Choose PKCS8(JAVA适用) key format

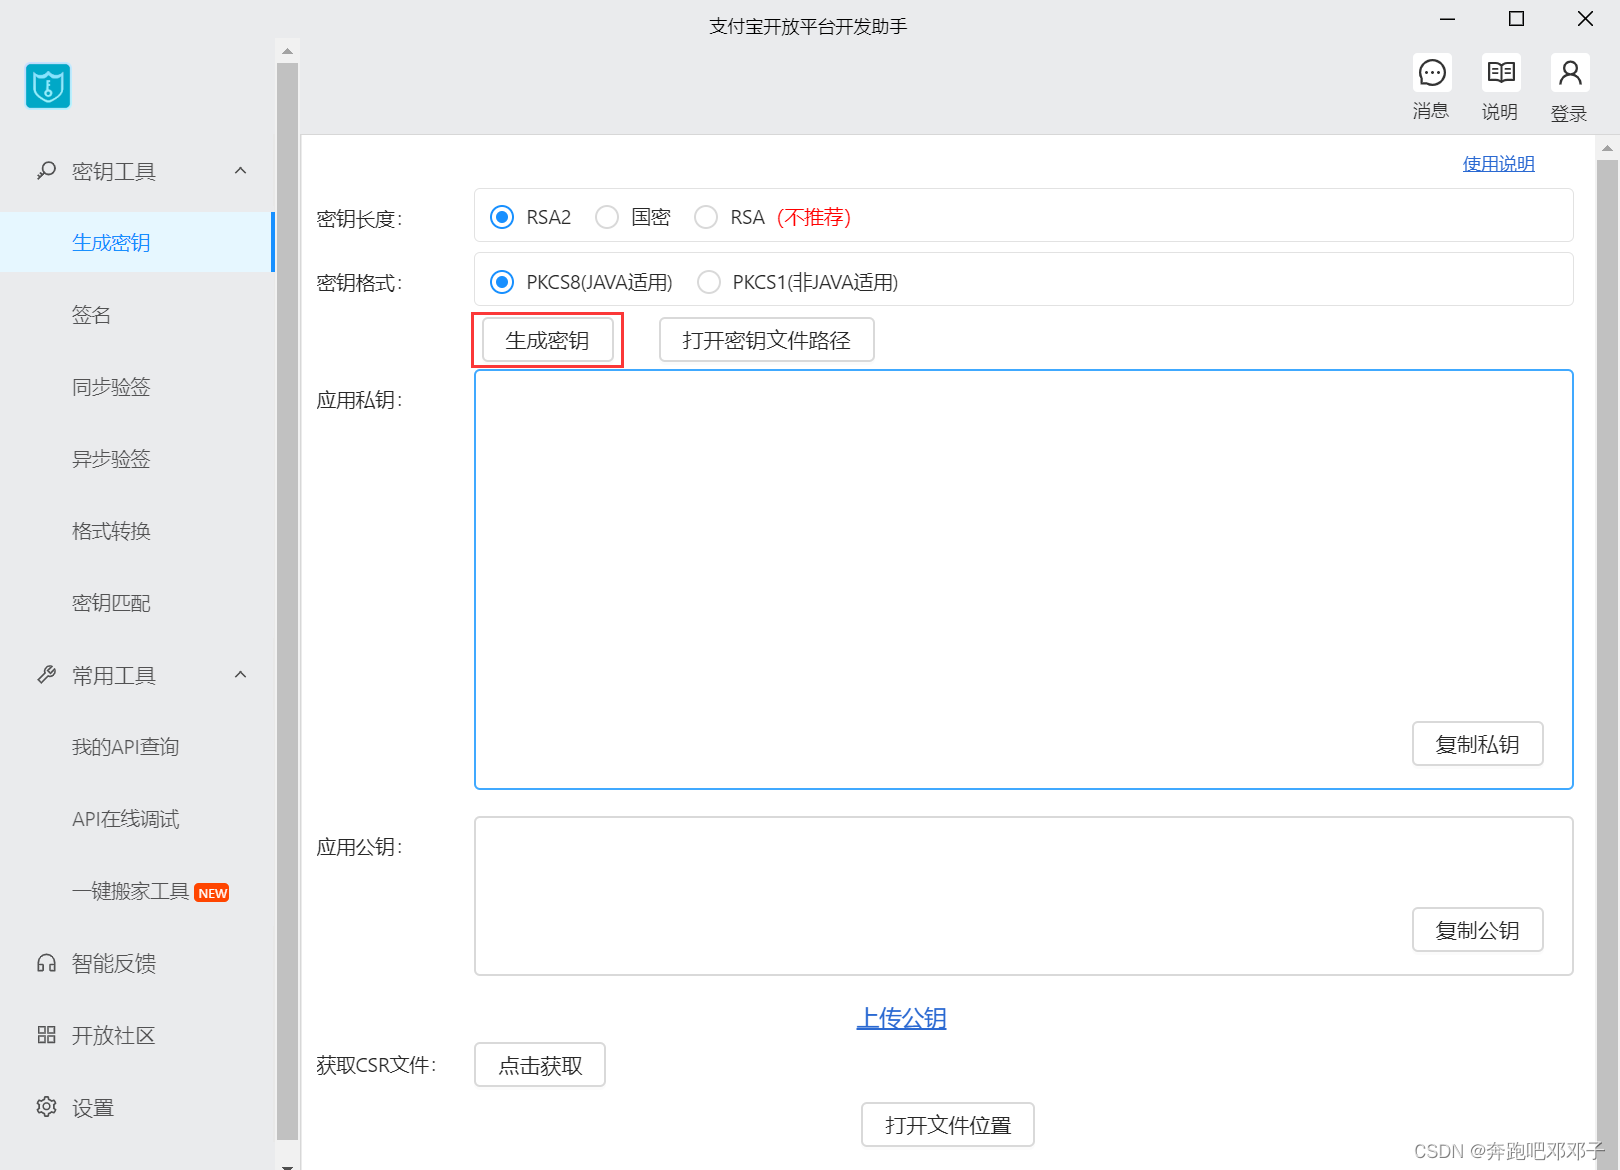pos(502,282)
